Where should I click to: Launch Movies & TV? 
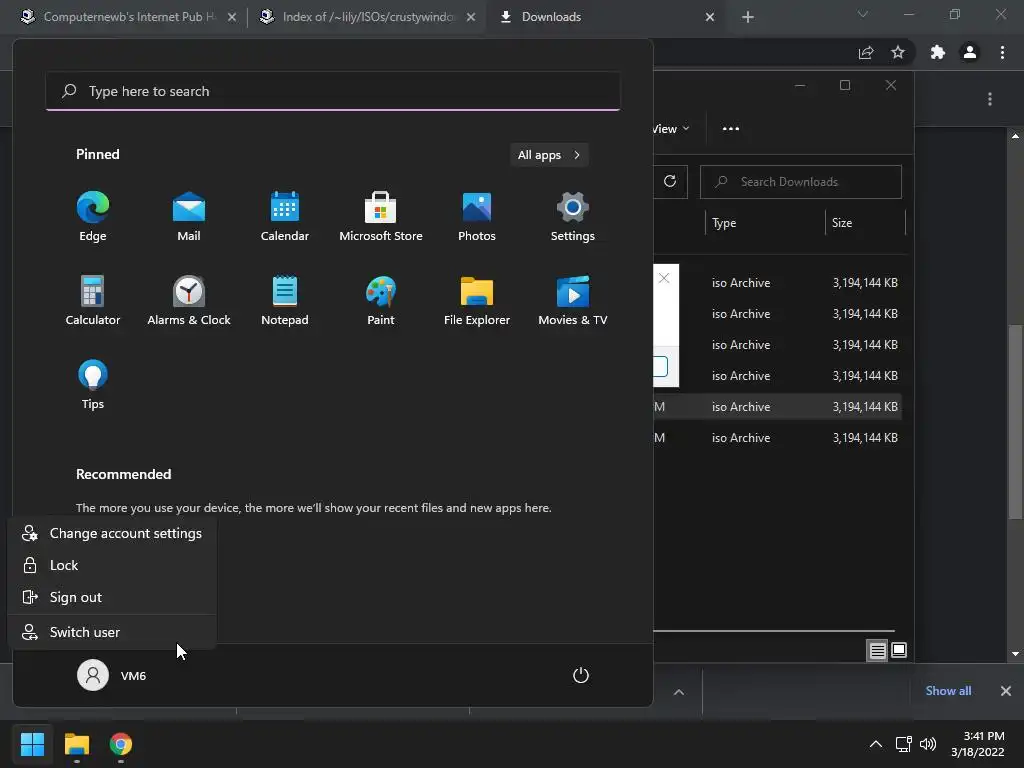(x=573, y=300)
